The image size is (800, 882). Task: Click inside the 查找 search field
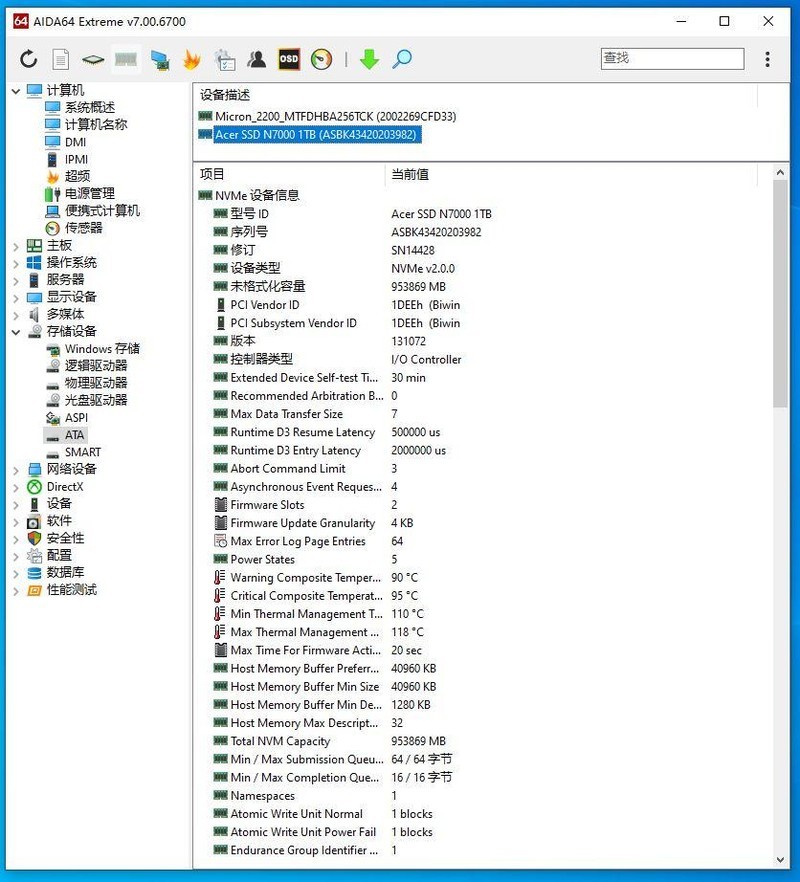pyautogui.click(x=670, y=59)
